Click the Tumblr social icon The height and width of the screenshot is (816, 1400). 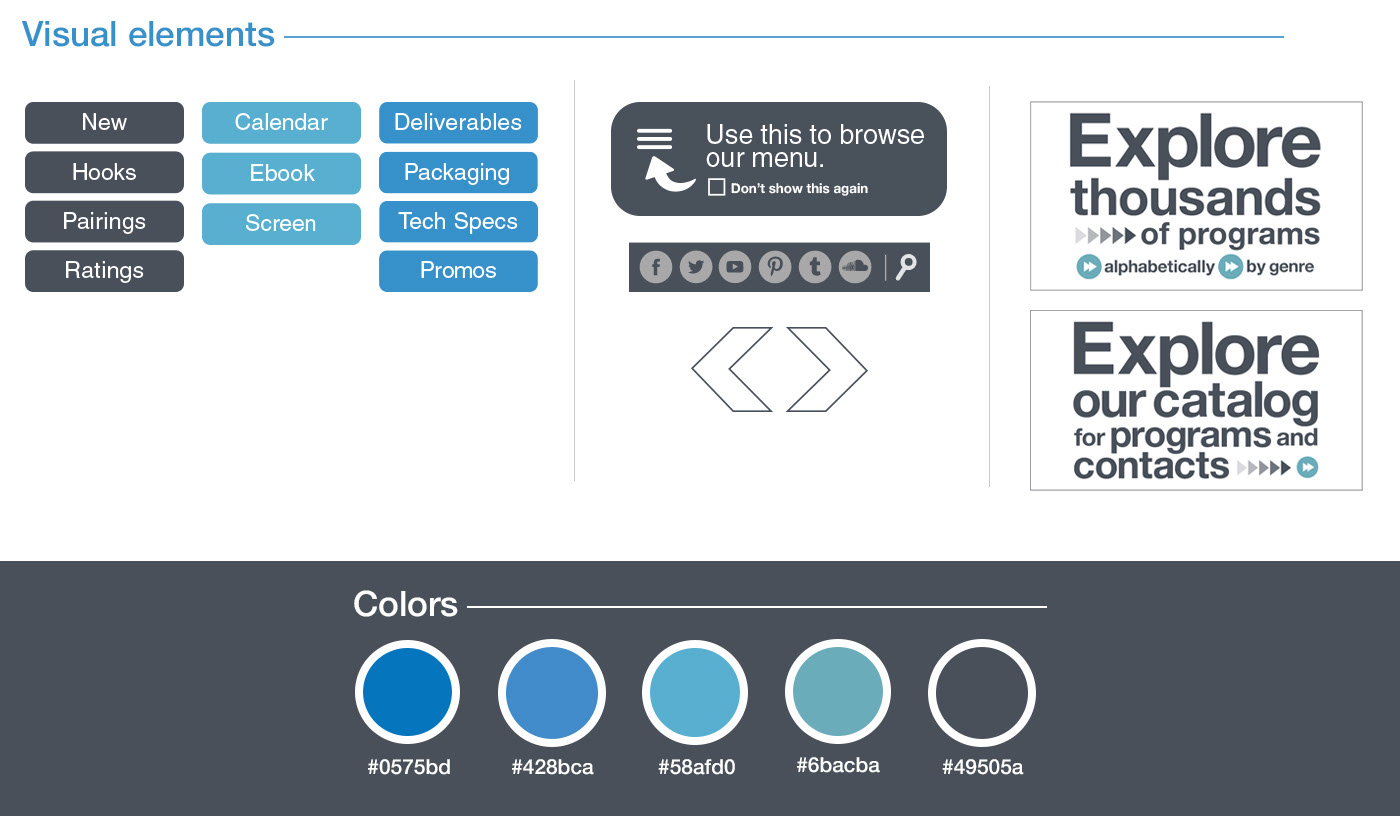coord(815,267)
